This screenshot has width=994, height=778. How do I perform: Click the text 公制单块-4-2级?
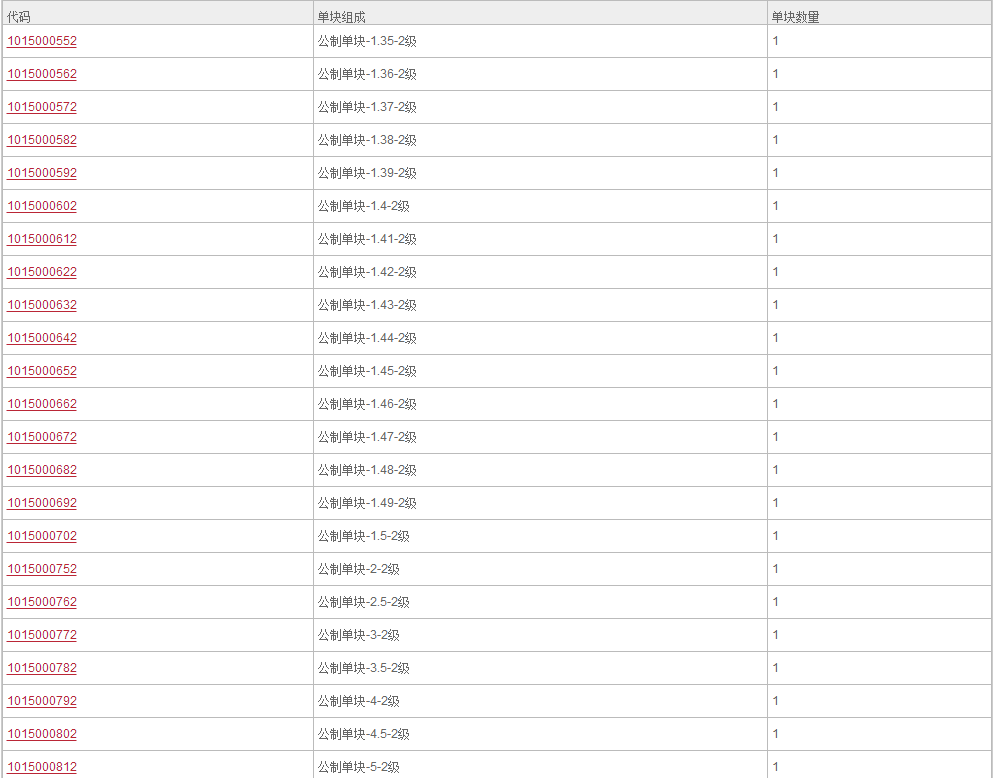[359, 701]
